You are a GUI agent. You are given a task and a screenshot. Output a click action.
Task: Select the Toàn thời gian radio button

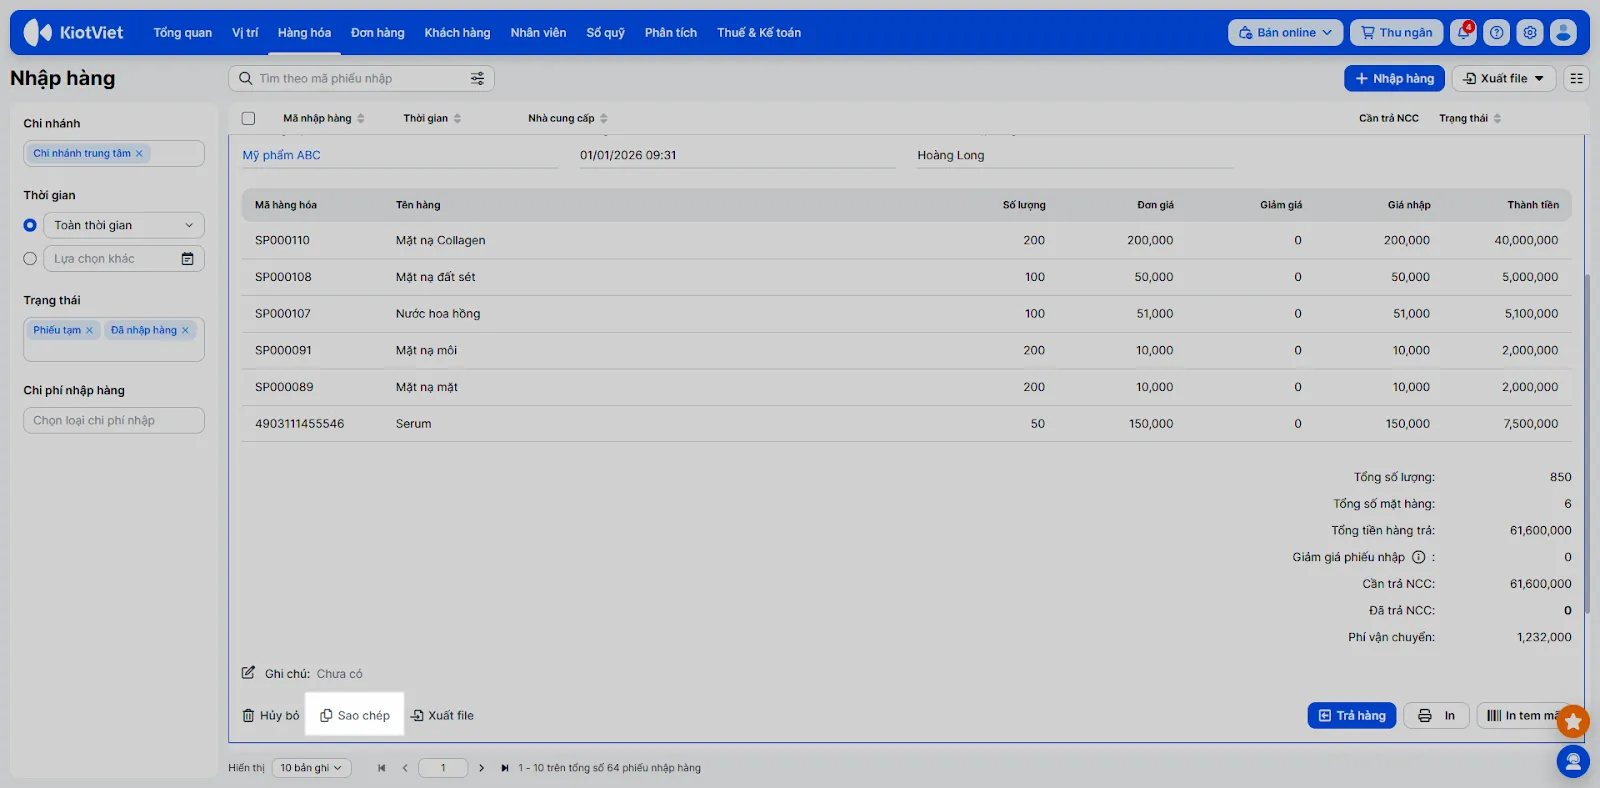30,226
